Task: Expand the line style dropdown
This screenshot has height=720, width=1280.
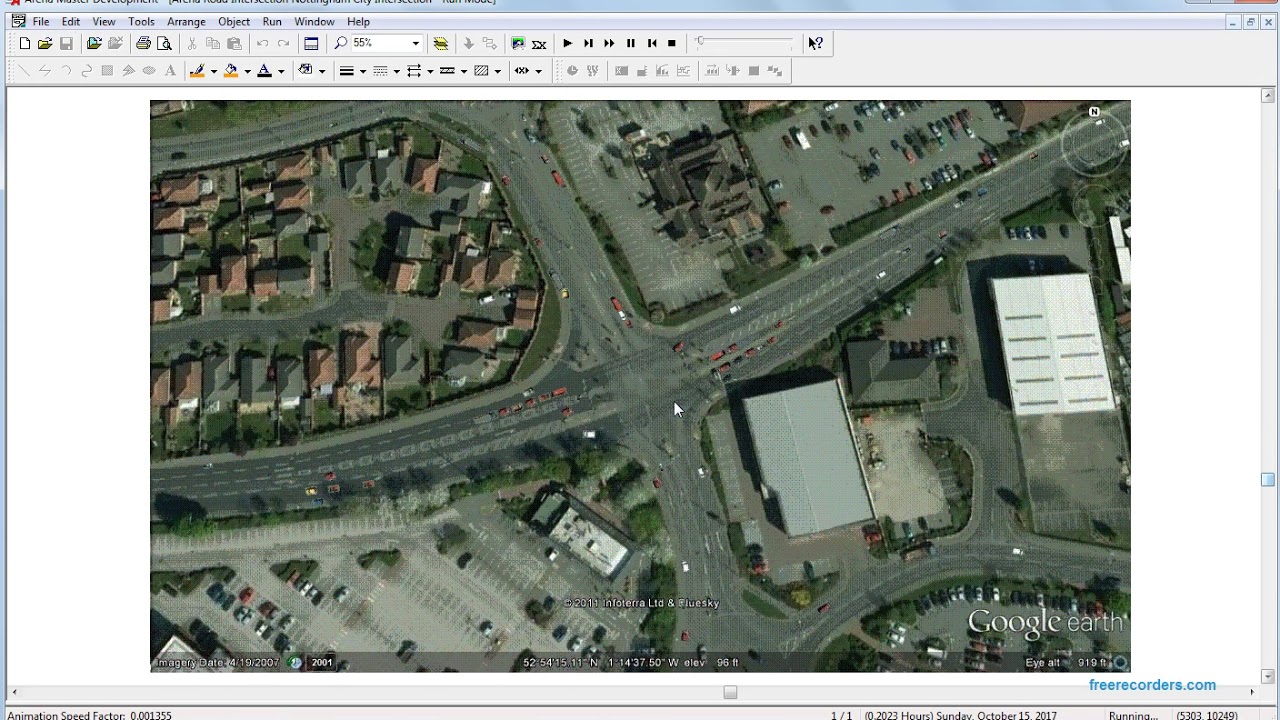Action: point(397,71)
